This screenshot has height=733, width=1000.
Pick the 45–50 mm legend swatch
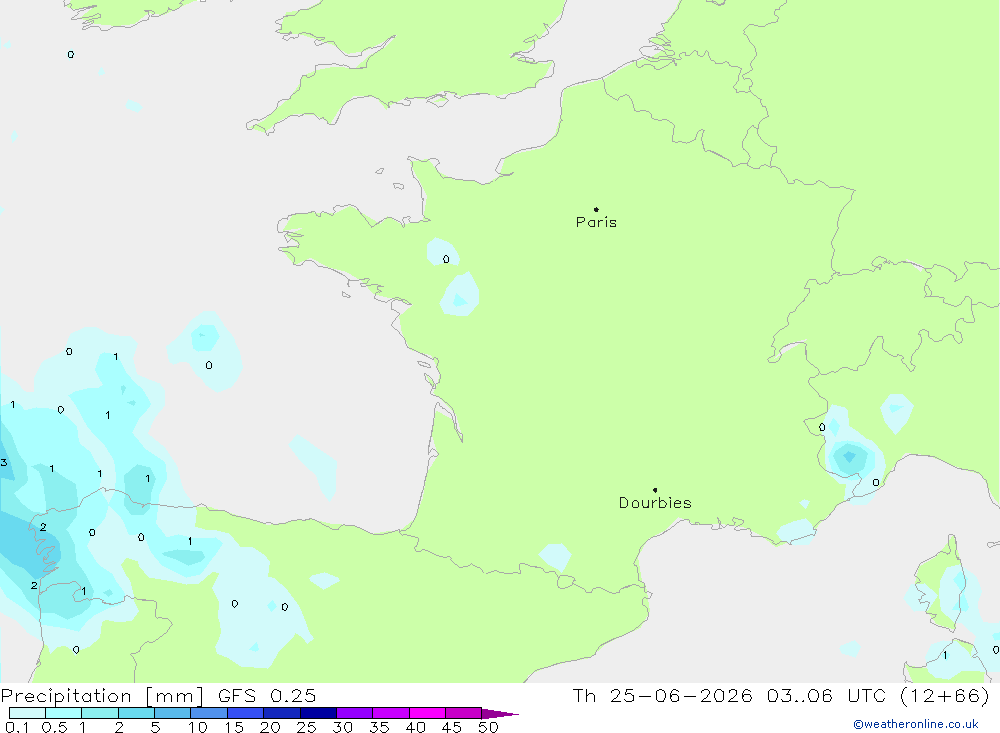tap(464, 713)
